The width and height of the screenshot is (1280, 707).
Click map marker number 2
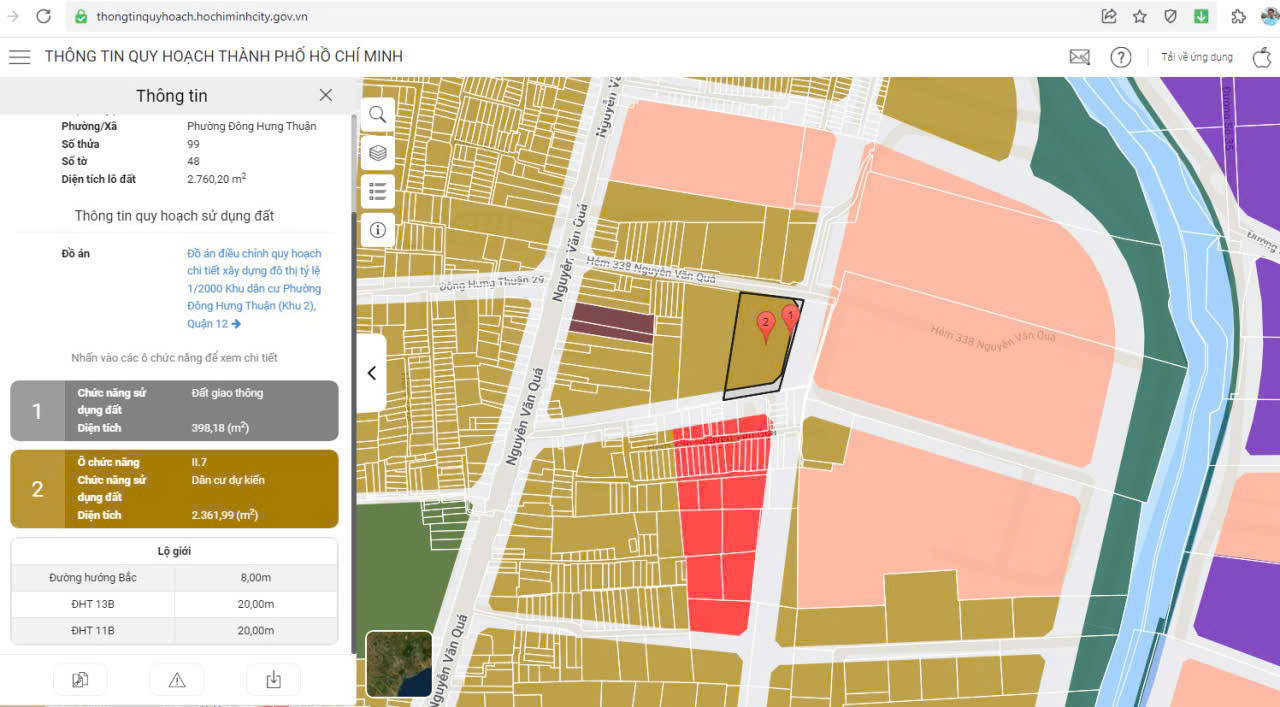click(766, 324)
